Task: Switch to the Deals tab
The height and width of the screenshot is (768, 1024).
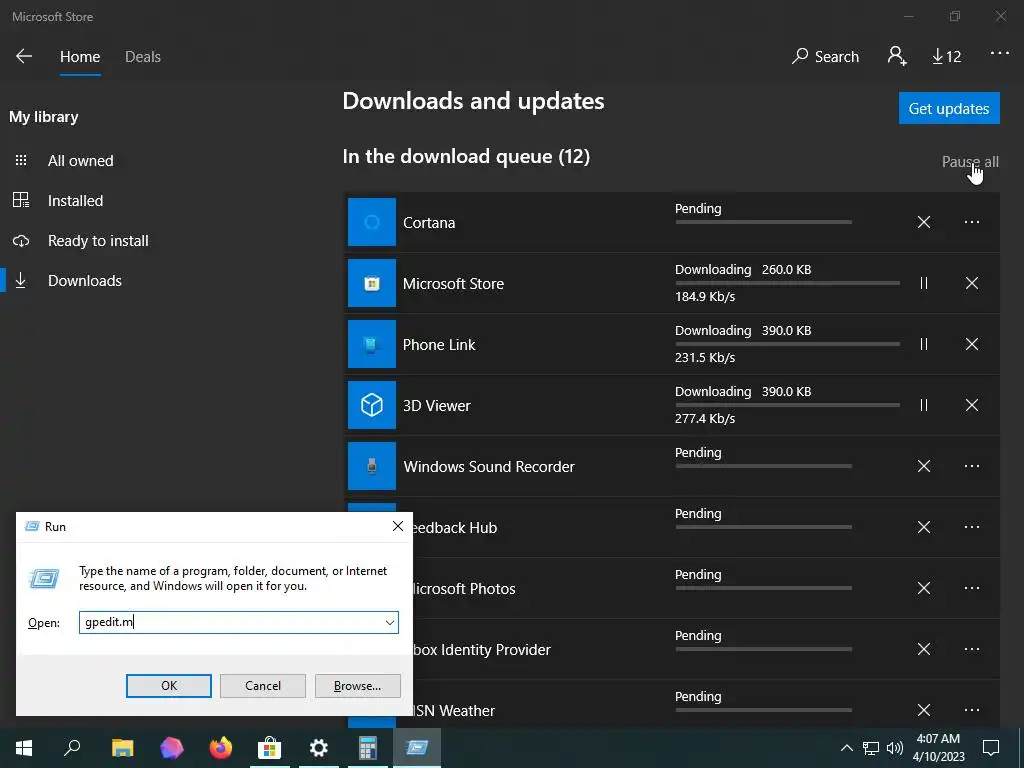Action: pyautogui.click(x=143, y=57)
